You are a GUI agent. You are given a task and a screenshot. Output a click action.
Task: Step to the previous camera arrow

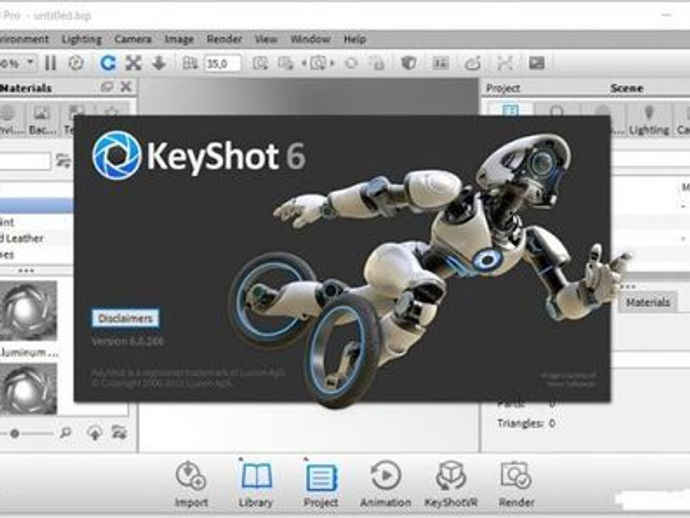[x=304, y=63]
